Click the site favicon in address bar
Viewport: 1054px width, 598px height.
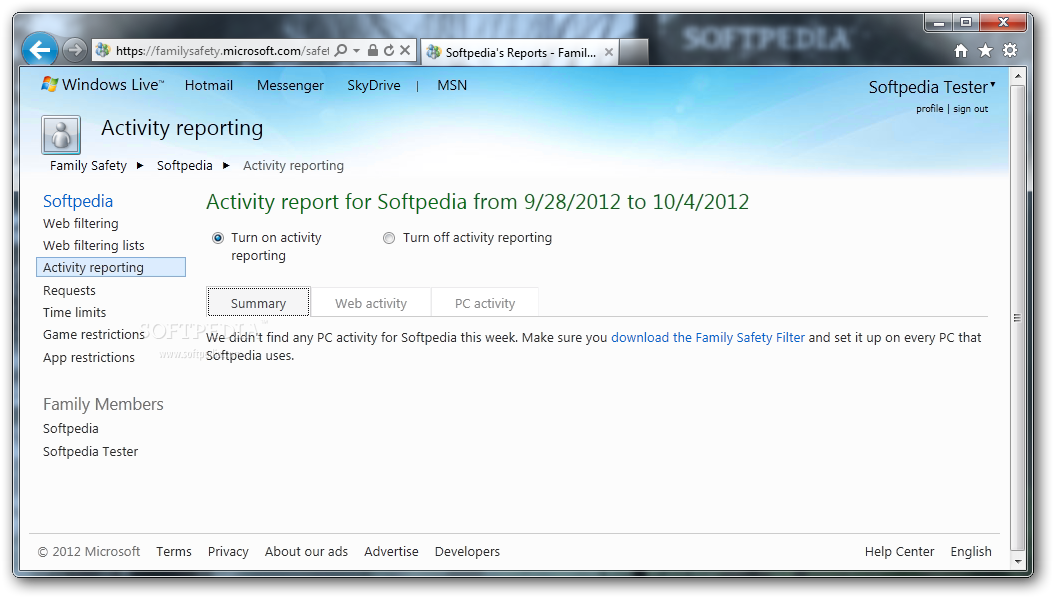[x=103, y=50]
